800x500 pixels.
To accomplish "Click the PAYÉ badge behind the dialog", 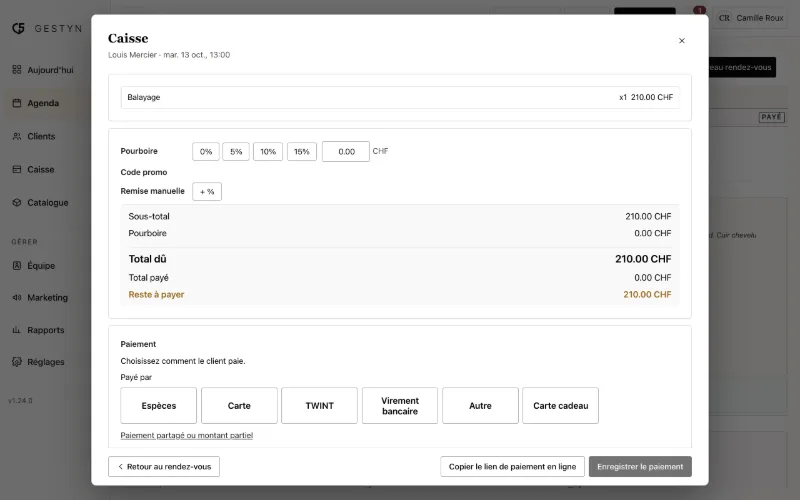I will tap(771, 117).
